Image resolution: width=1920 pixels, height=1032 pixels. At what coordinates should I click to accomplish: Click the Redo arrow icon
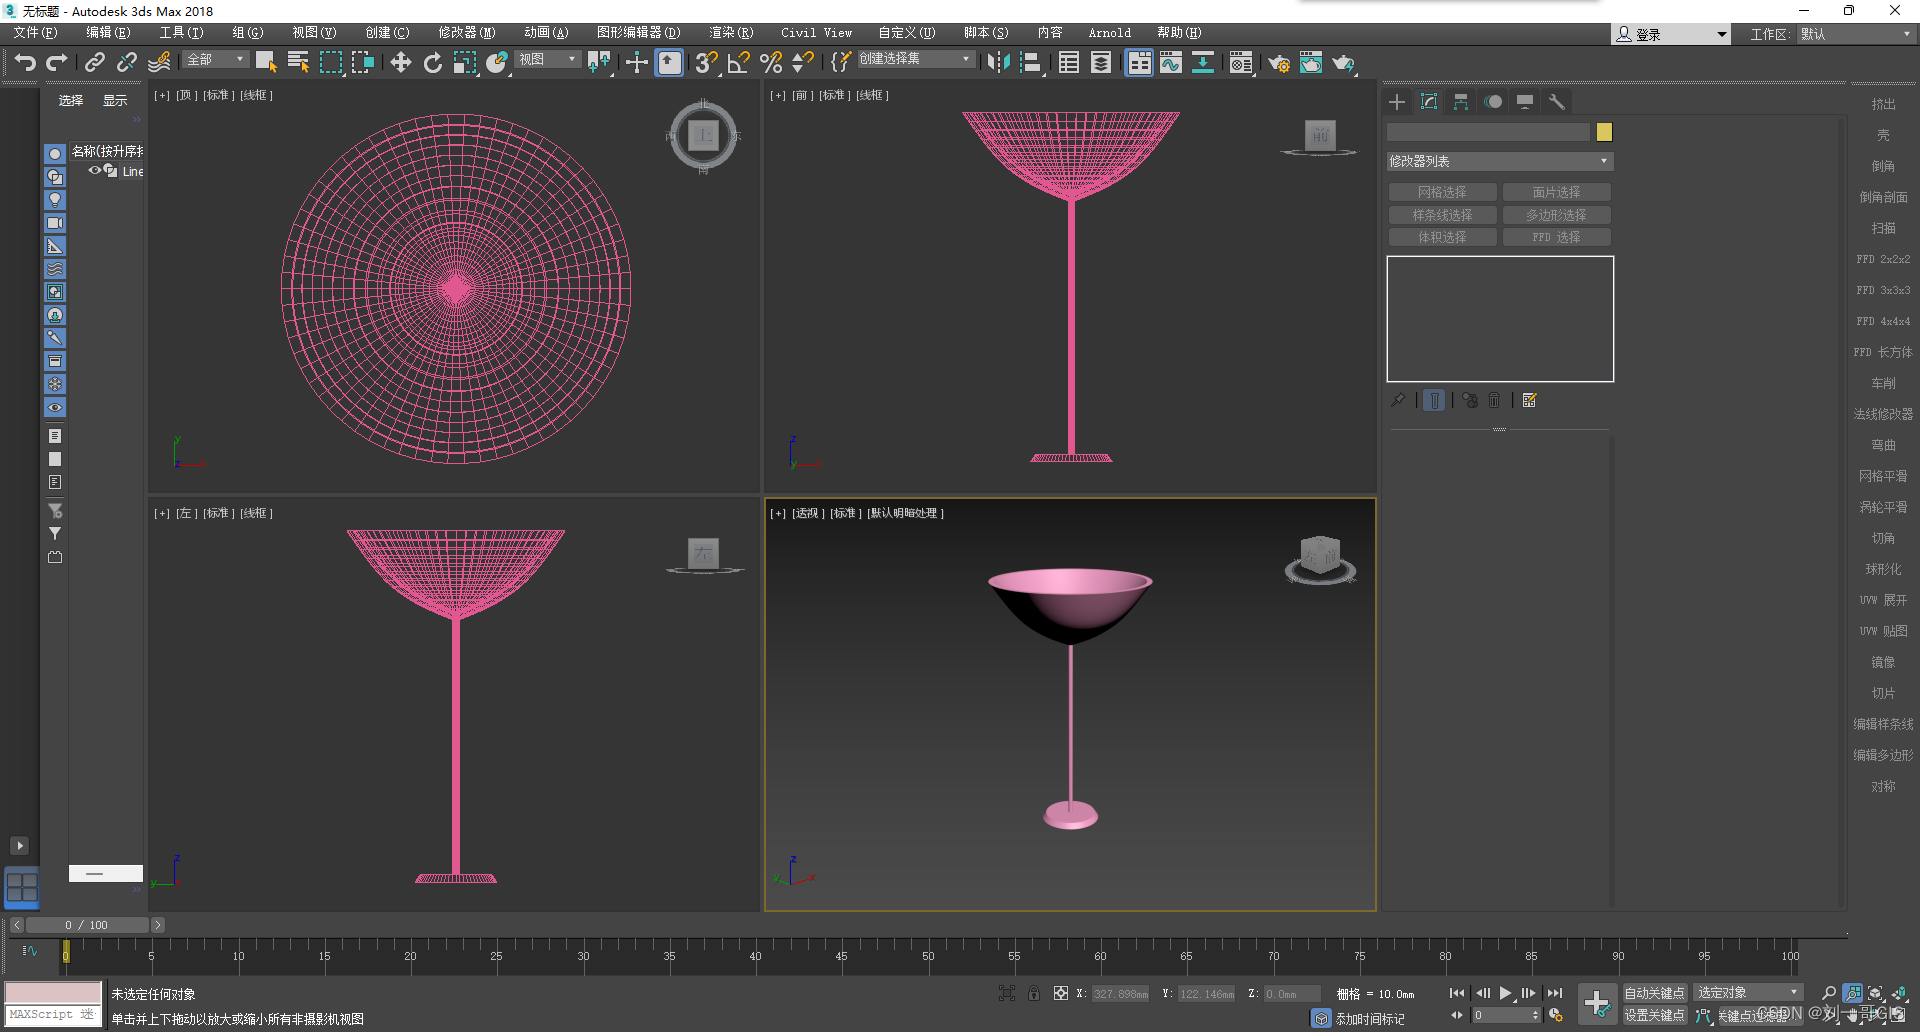(57, 63)
